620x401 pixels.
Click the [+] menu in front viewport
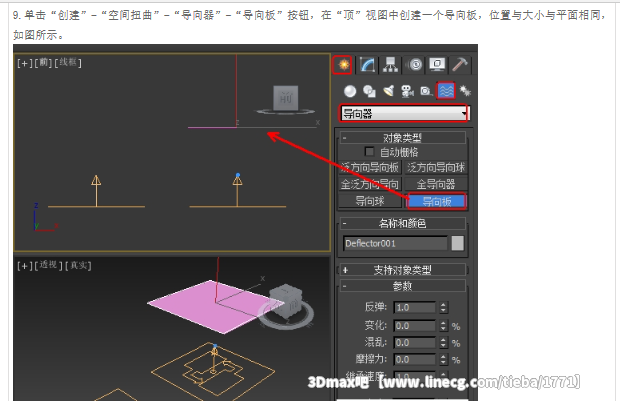pos(25,63)
